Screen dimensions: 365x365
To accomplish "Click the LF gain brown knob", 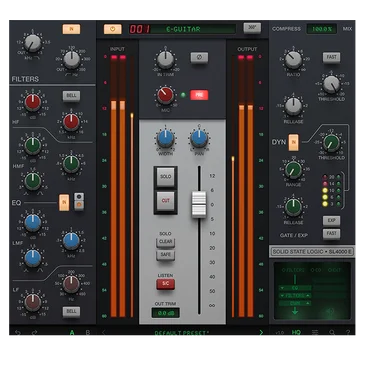I will pyautogui.click(x=33, y=302).
